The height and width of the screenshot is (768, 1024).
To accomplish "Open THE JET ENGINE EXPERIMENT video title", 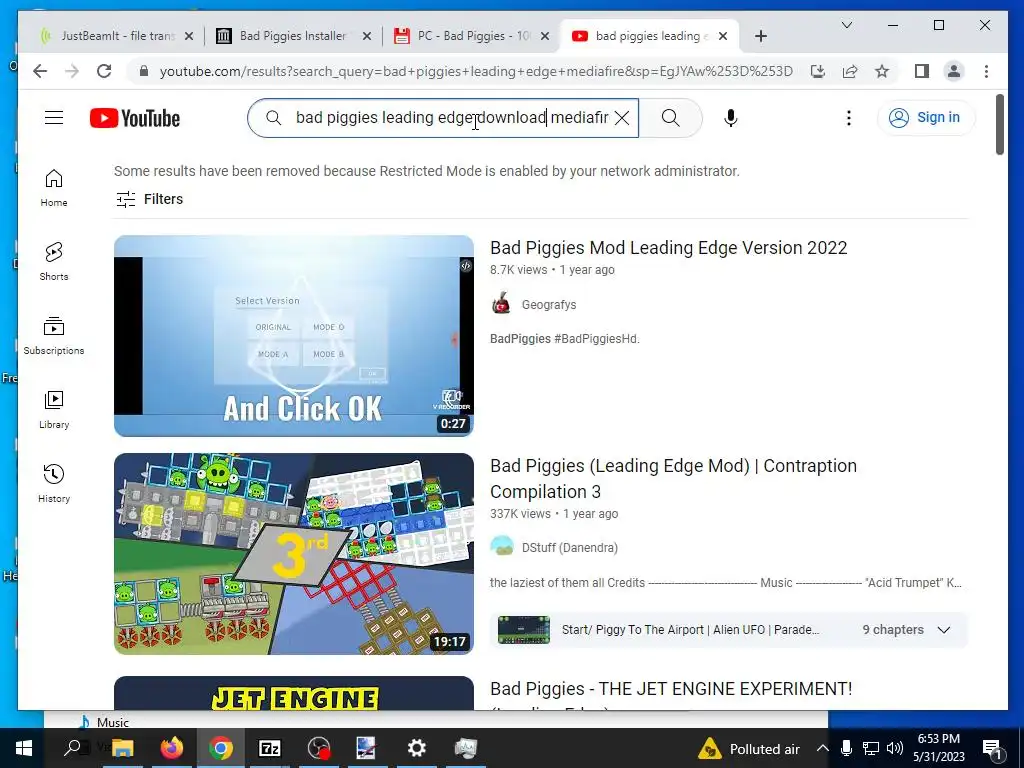I will 671,688.
